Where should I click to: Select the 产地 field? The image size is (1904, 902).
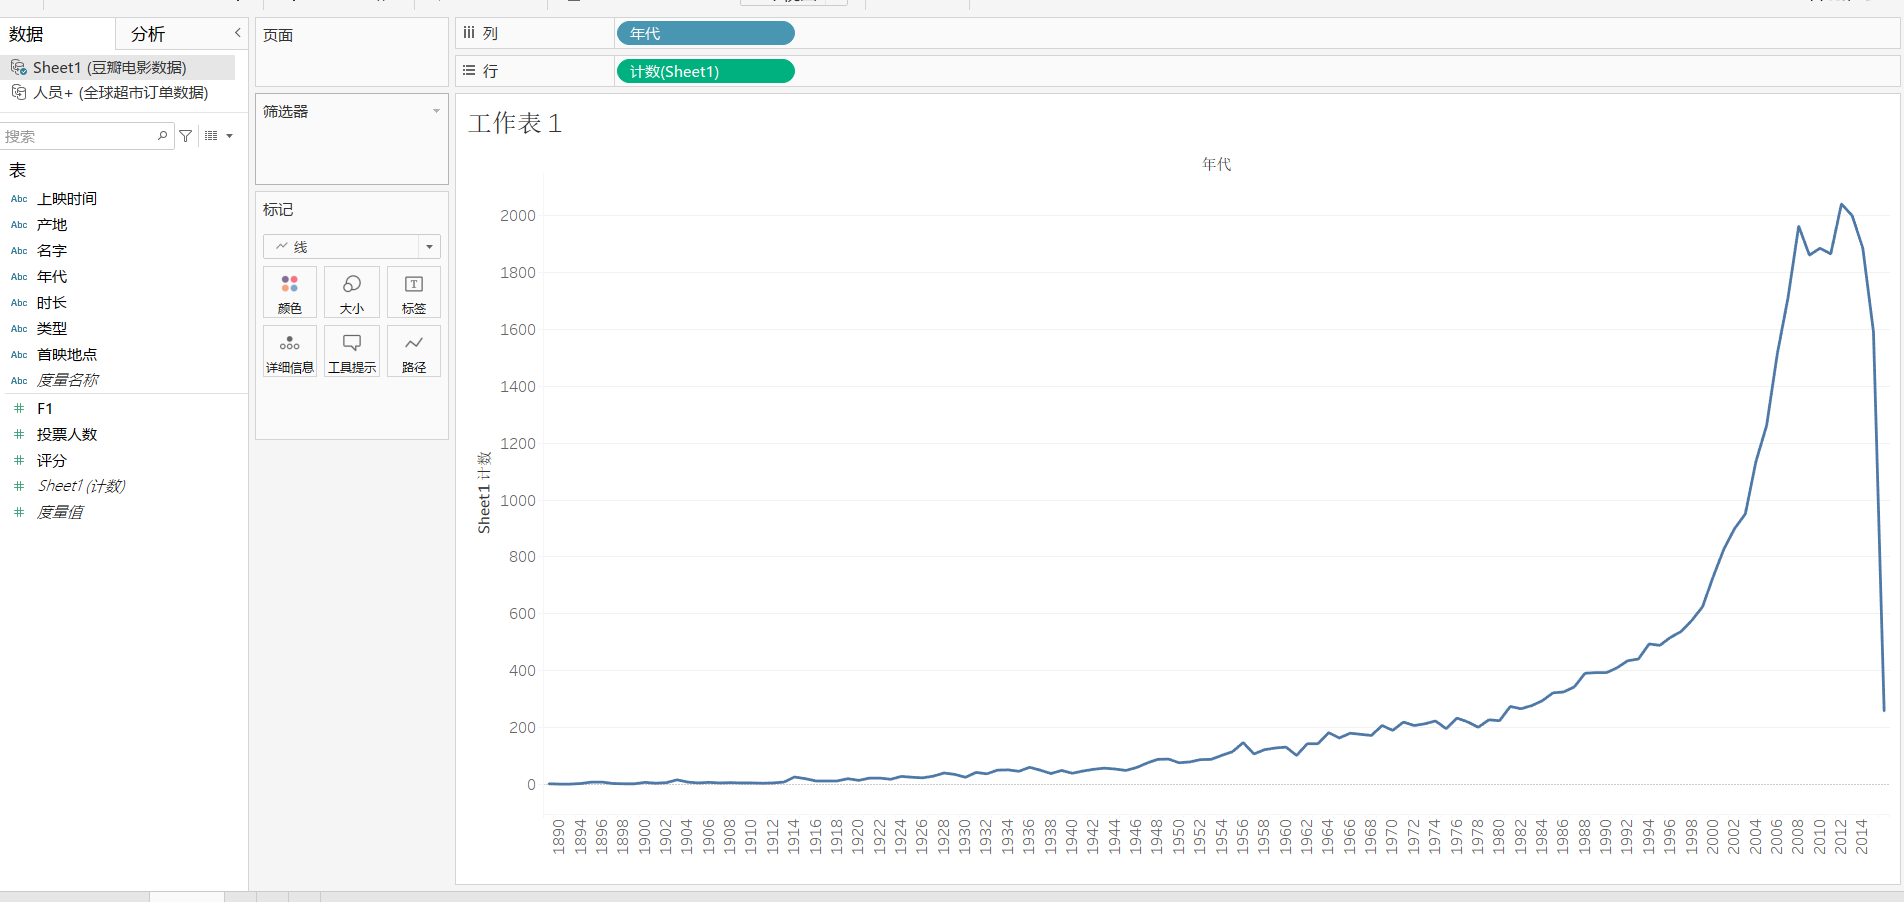click(x=52, y=225)
